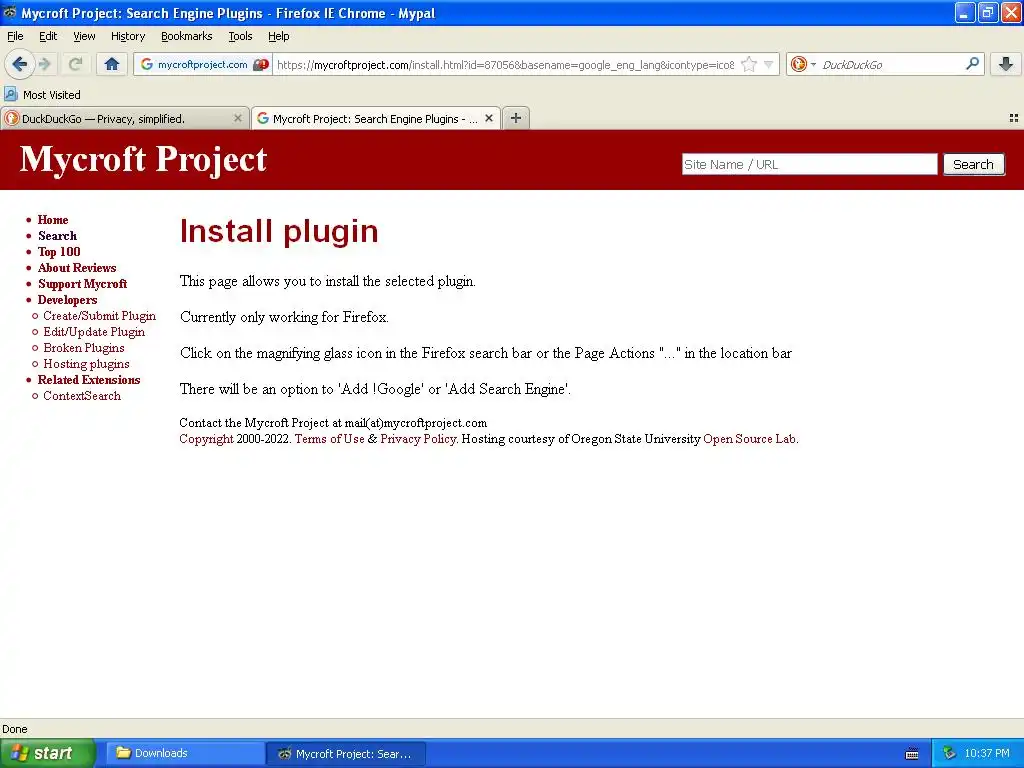Image resolution: width=1024 pixels, height=768 pixels.
Task: Open the Edit menu
Action: click(x=48, y=37)
